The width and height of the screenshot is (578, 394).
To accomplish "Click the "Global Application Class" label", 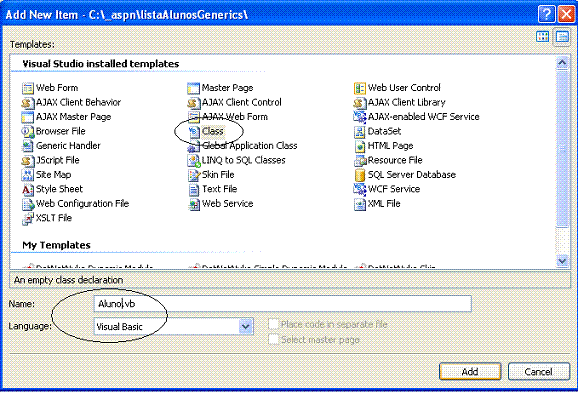I will (250, 146).
